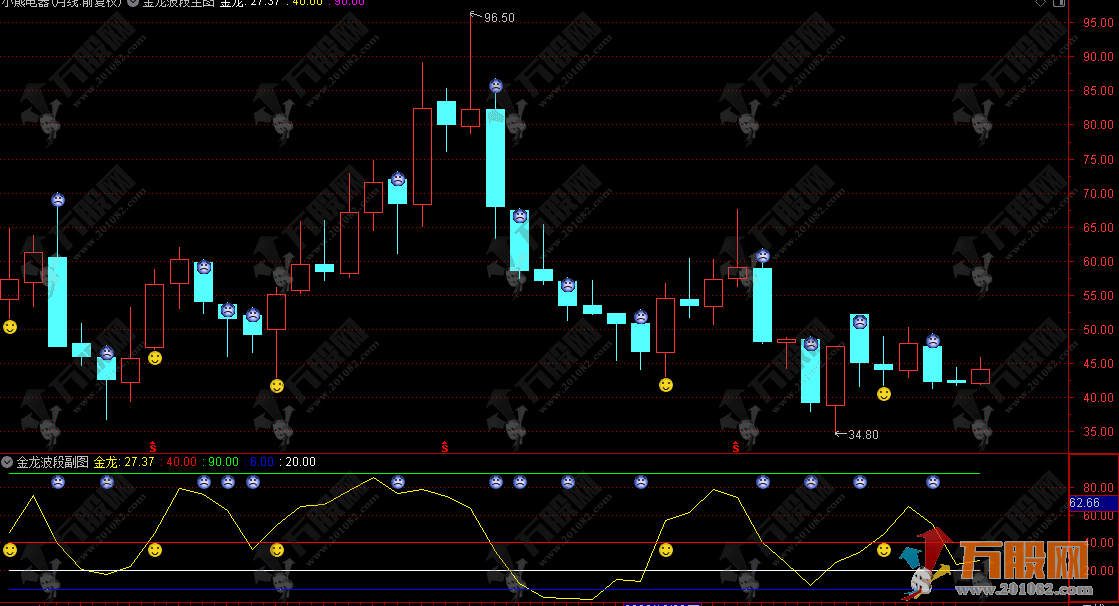Click the diamond icon at chart top-right

coord(1040,3)
